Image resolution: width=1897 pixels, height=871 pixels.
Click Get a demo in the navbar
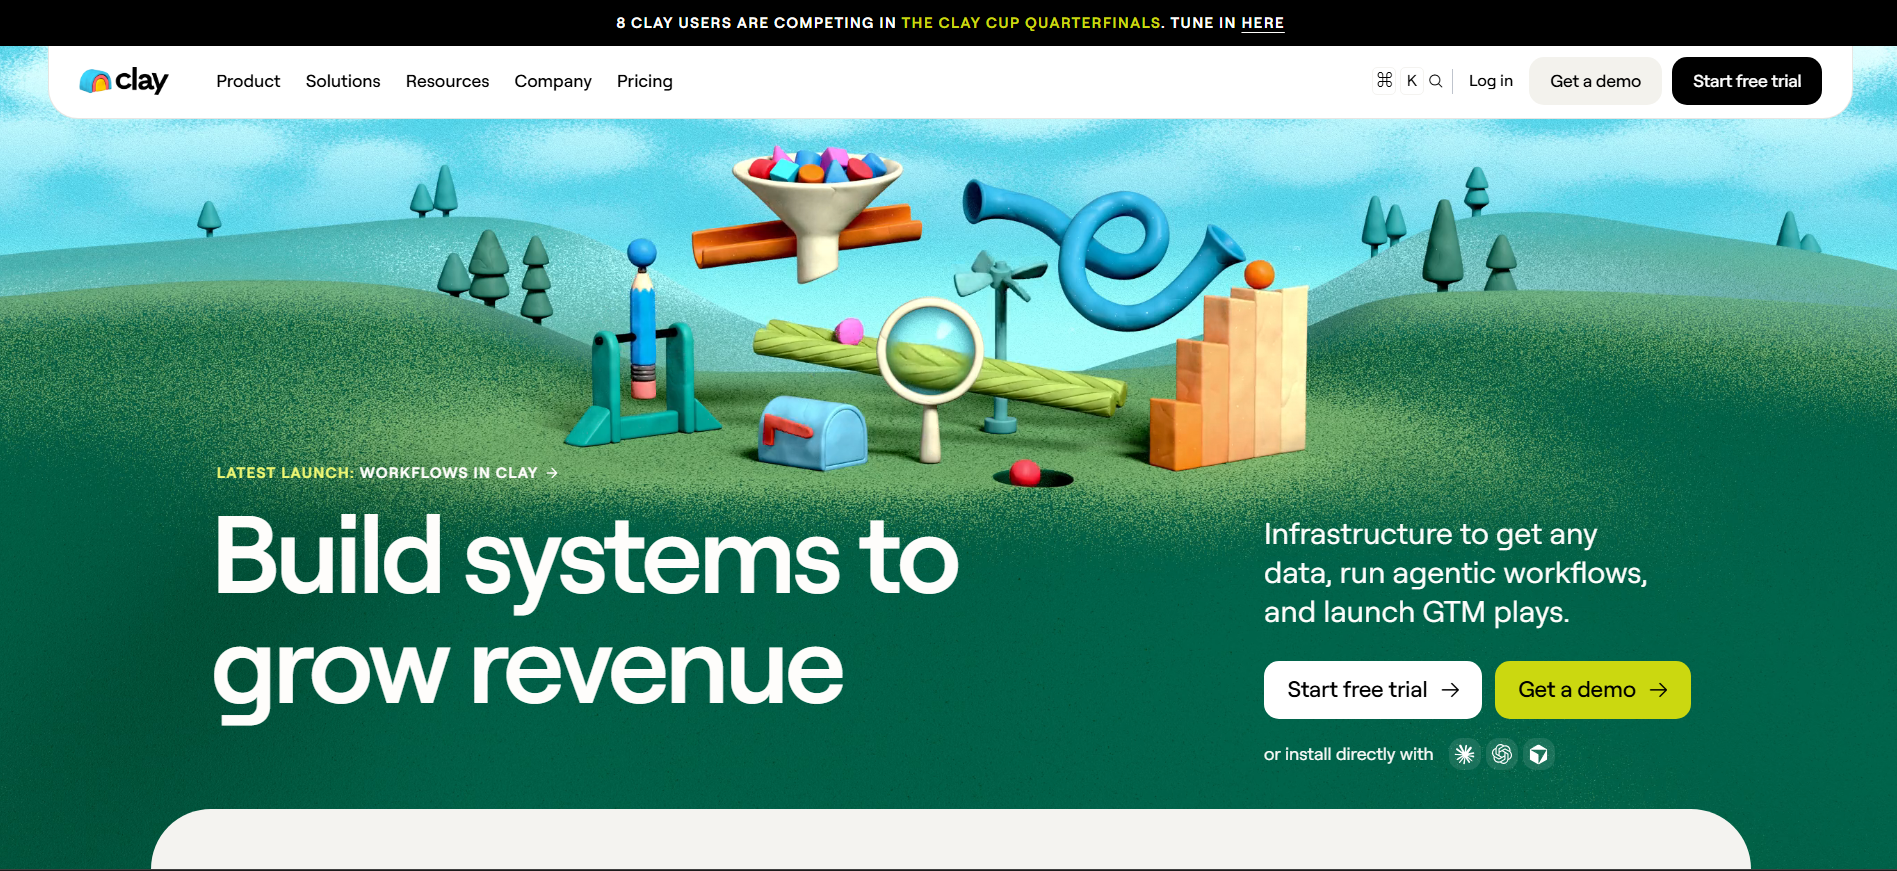(1596, 81)
